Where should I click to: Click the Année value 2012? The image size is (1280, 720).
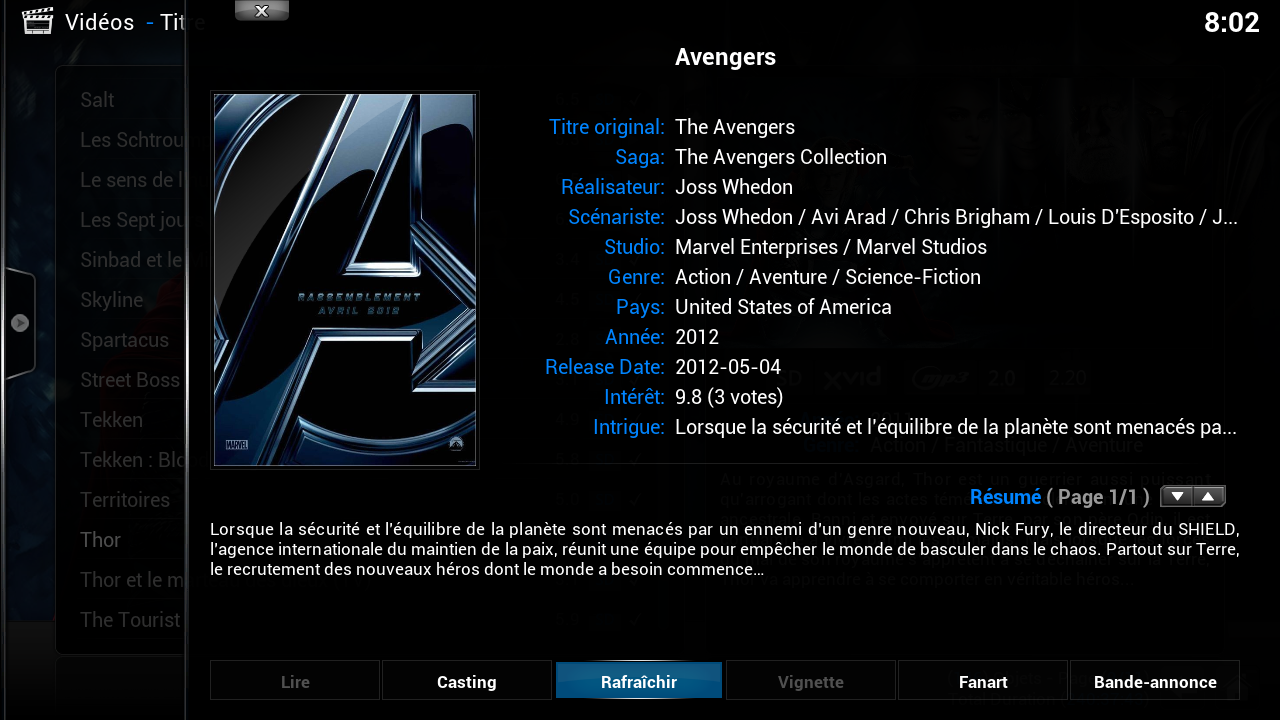(697, 337)
